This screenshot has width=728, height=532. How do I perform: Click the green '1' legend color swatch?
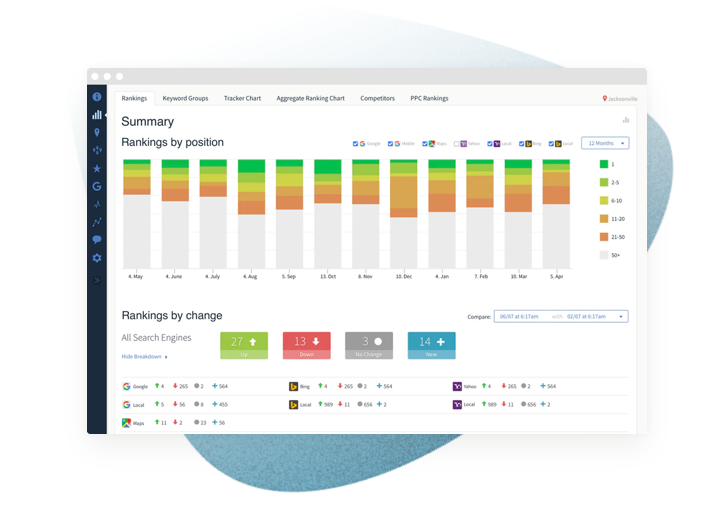pyautogui.click(x=604, y=163)
